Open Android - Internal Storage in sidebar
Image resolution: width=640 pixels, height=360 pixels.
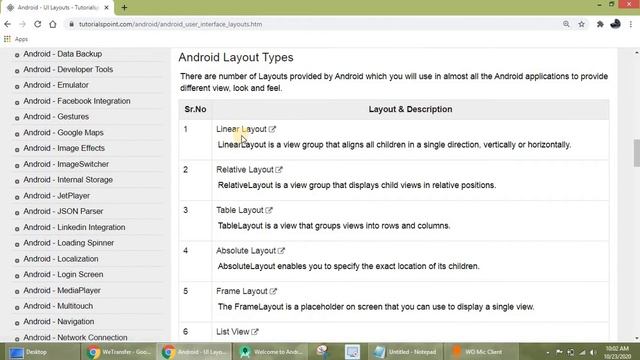click(68, 180)
